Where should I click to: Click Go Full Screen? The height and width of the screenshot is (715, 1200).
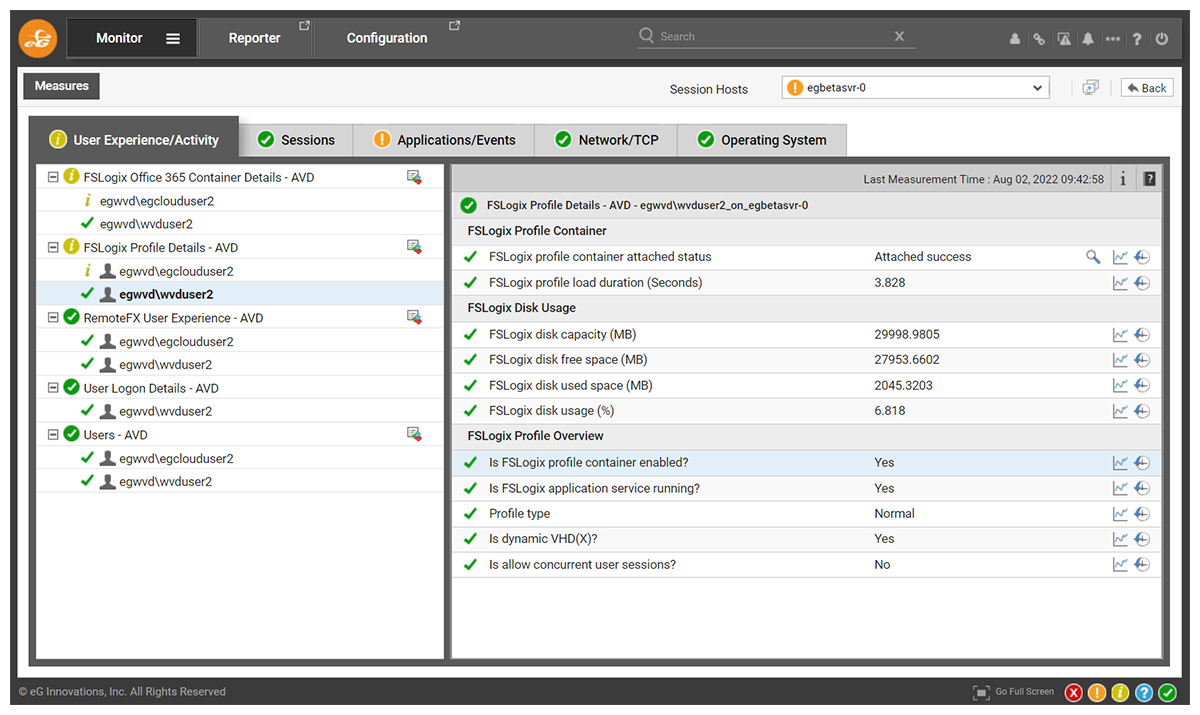tap(1014, 692)
